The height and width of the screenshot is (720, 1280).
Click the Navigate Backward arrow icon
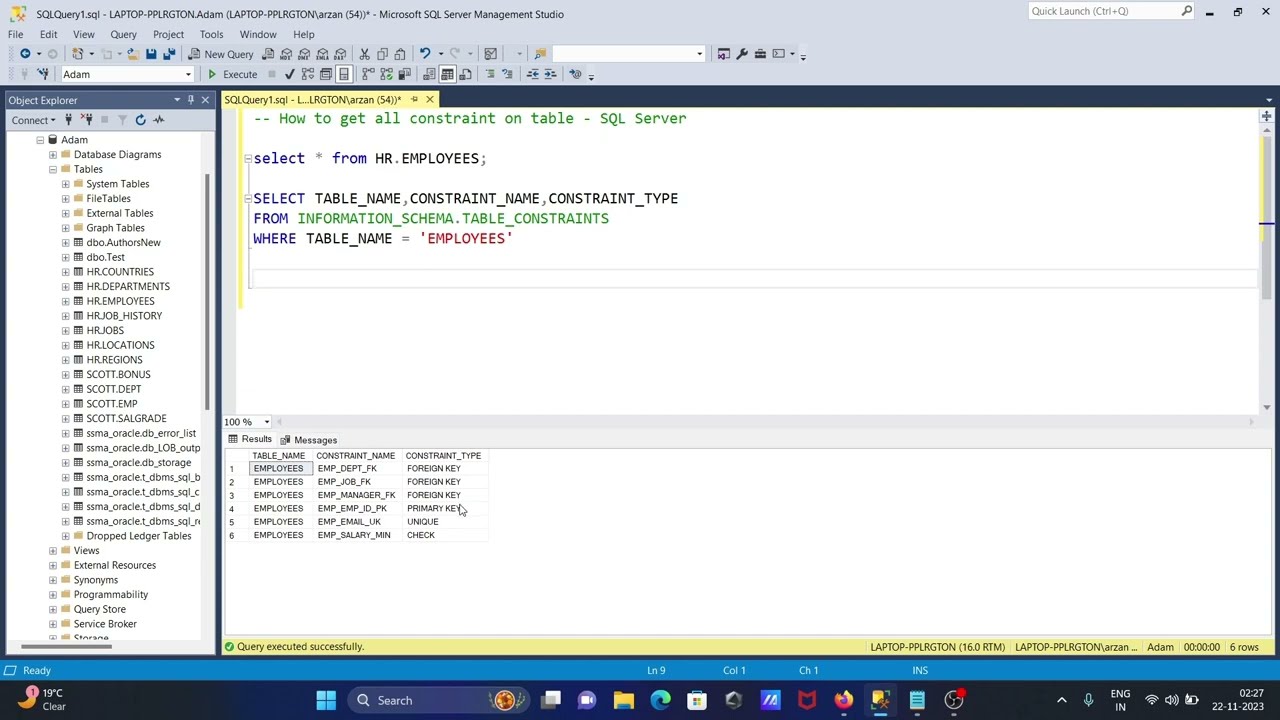pos(25,54)
